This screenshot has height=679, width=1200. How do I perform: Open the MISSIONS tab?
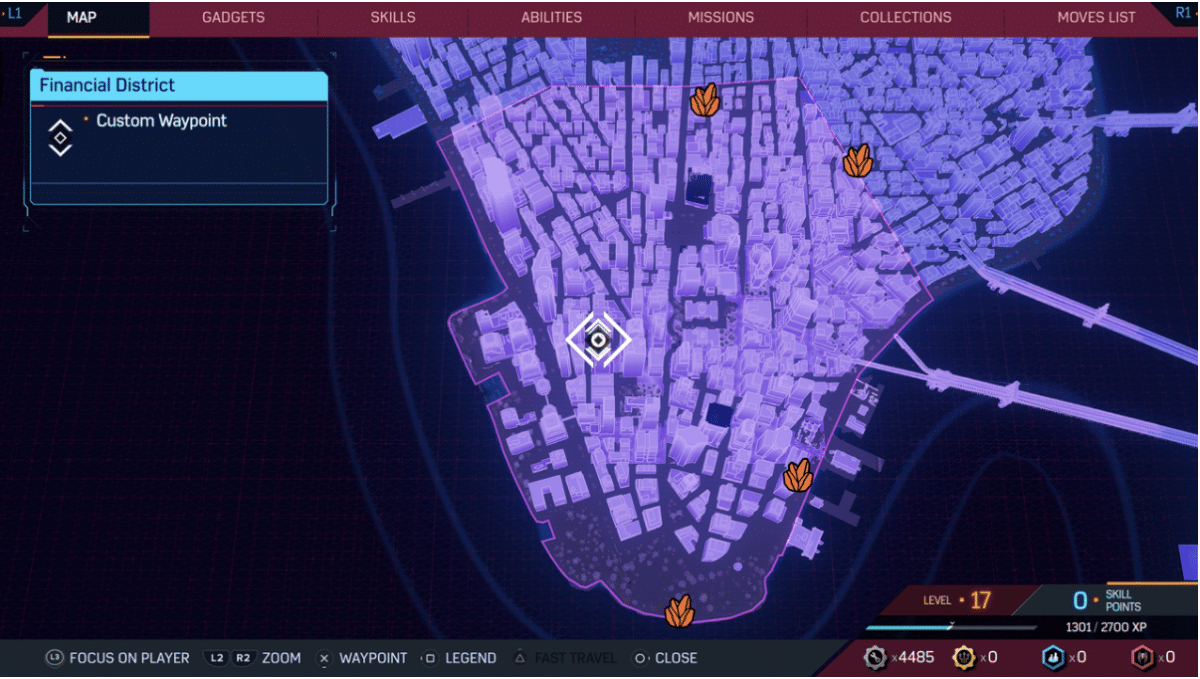[x=721, y=17]
